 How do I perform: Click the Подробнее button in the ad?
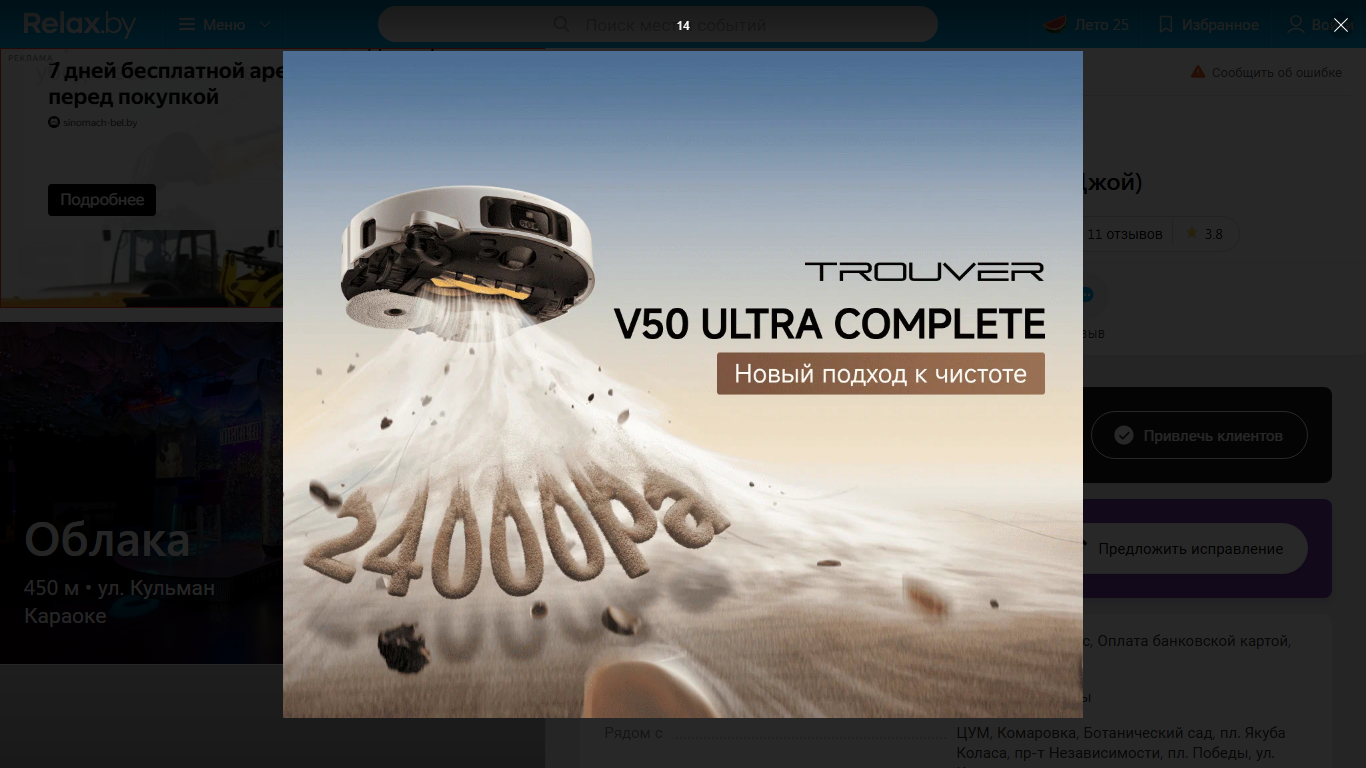(102, 200)
